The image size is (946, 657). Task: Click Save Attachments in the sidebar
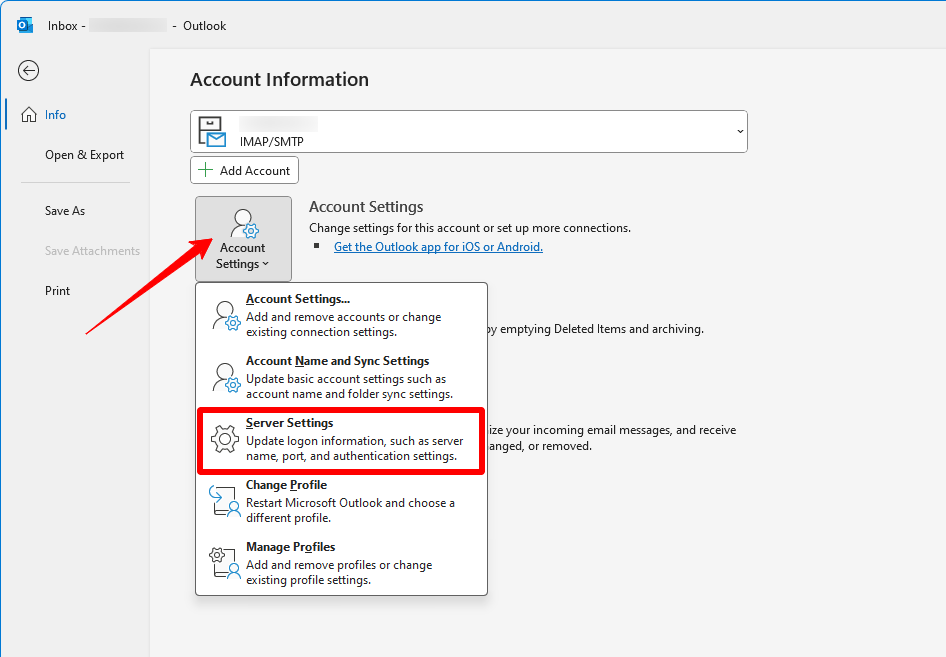pyautogui.click(x=92, y=251)
